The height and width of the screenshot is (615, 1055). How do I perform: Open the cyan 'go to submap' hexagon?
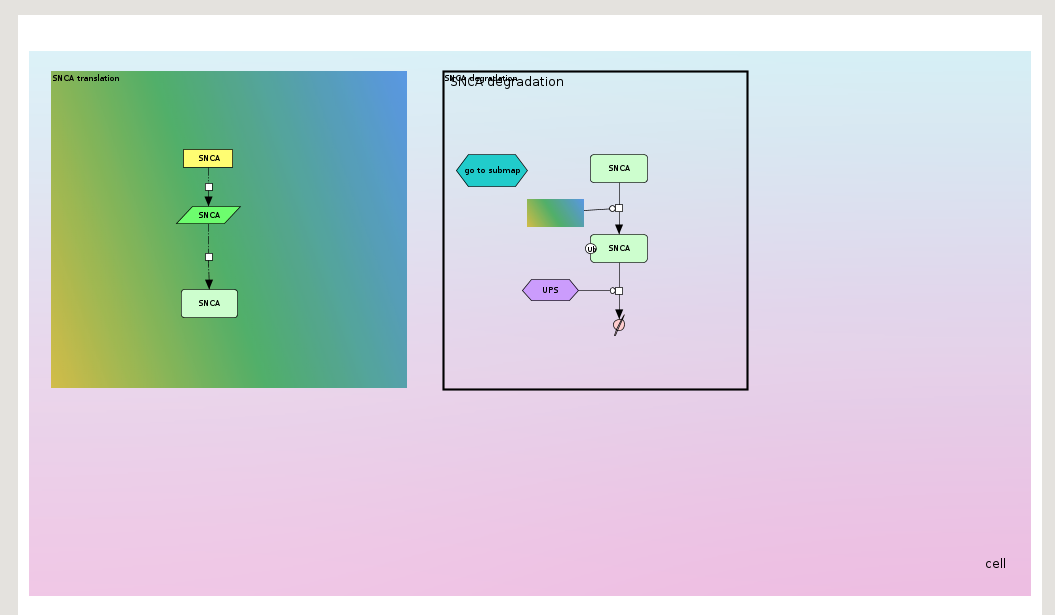click(x=491, y=170)
